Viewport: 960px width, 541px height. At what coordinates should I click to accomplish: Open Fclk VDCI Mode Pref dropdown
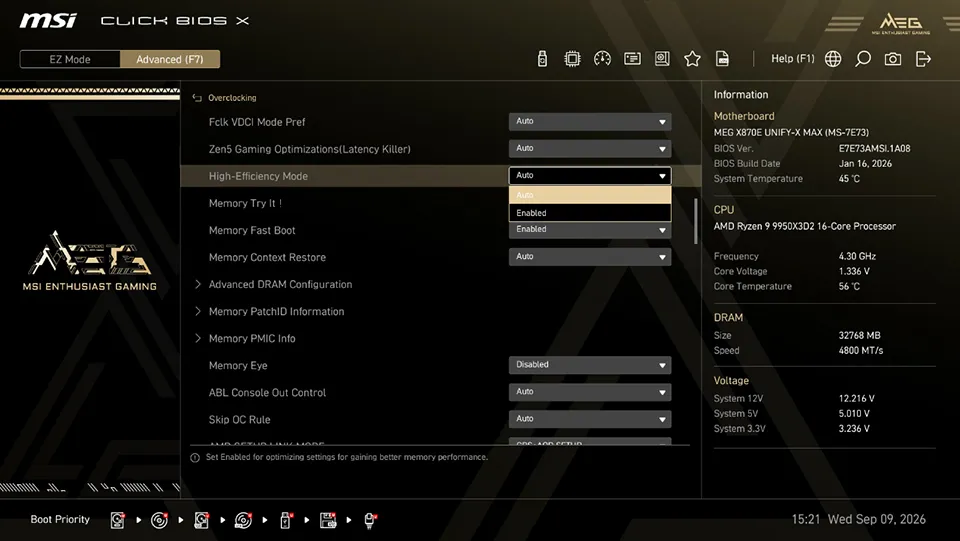(x=590, y=122)
